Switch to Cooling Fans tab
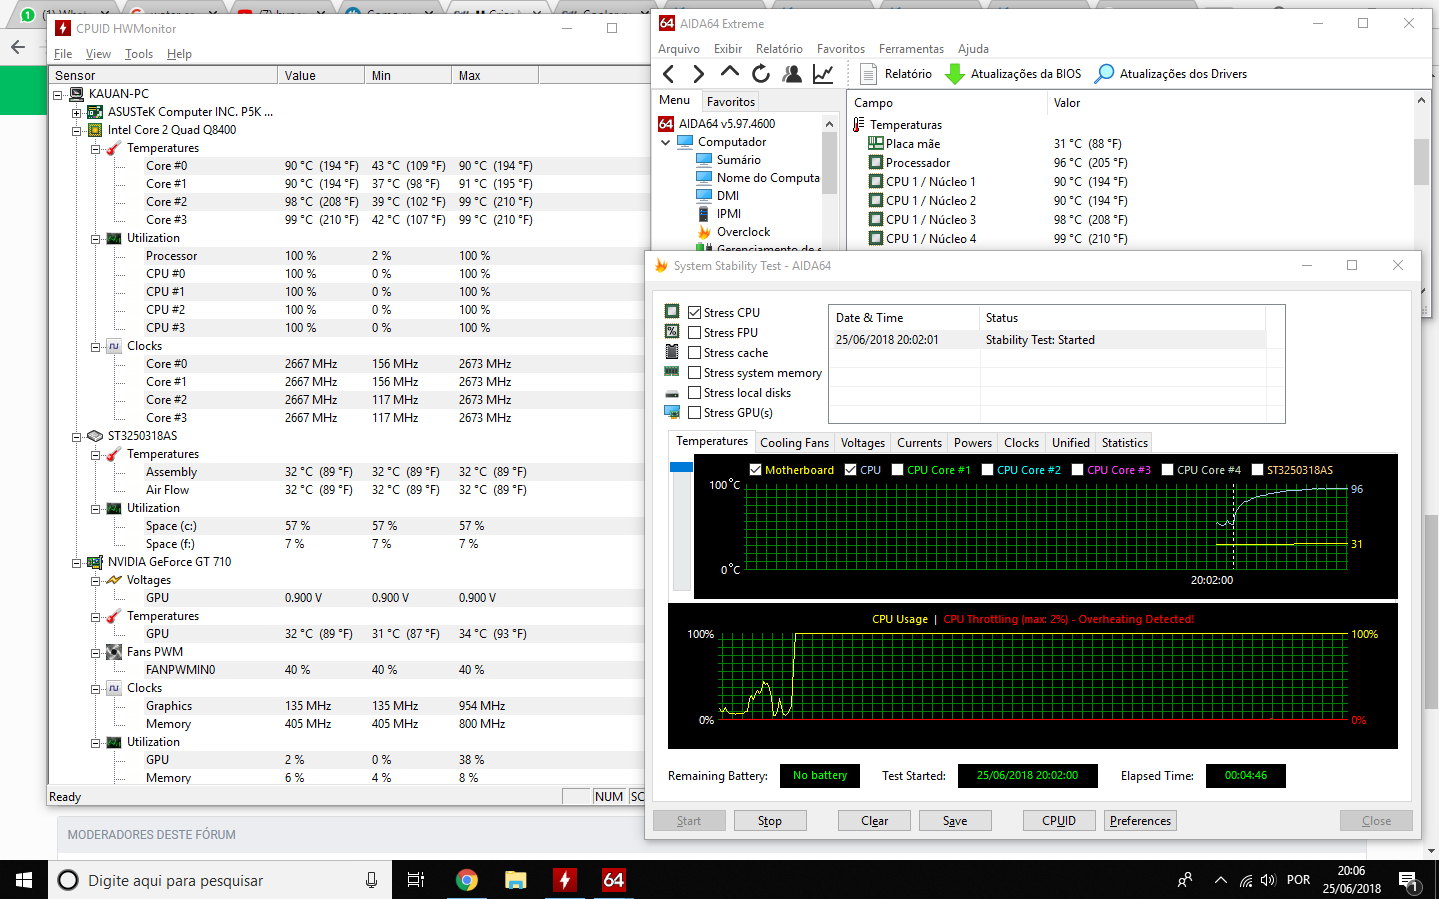Image resolution: width=1439 pixels, height=899 pixels. (794, 443)
